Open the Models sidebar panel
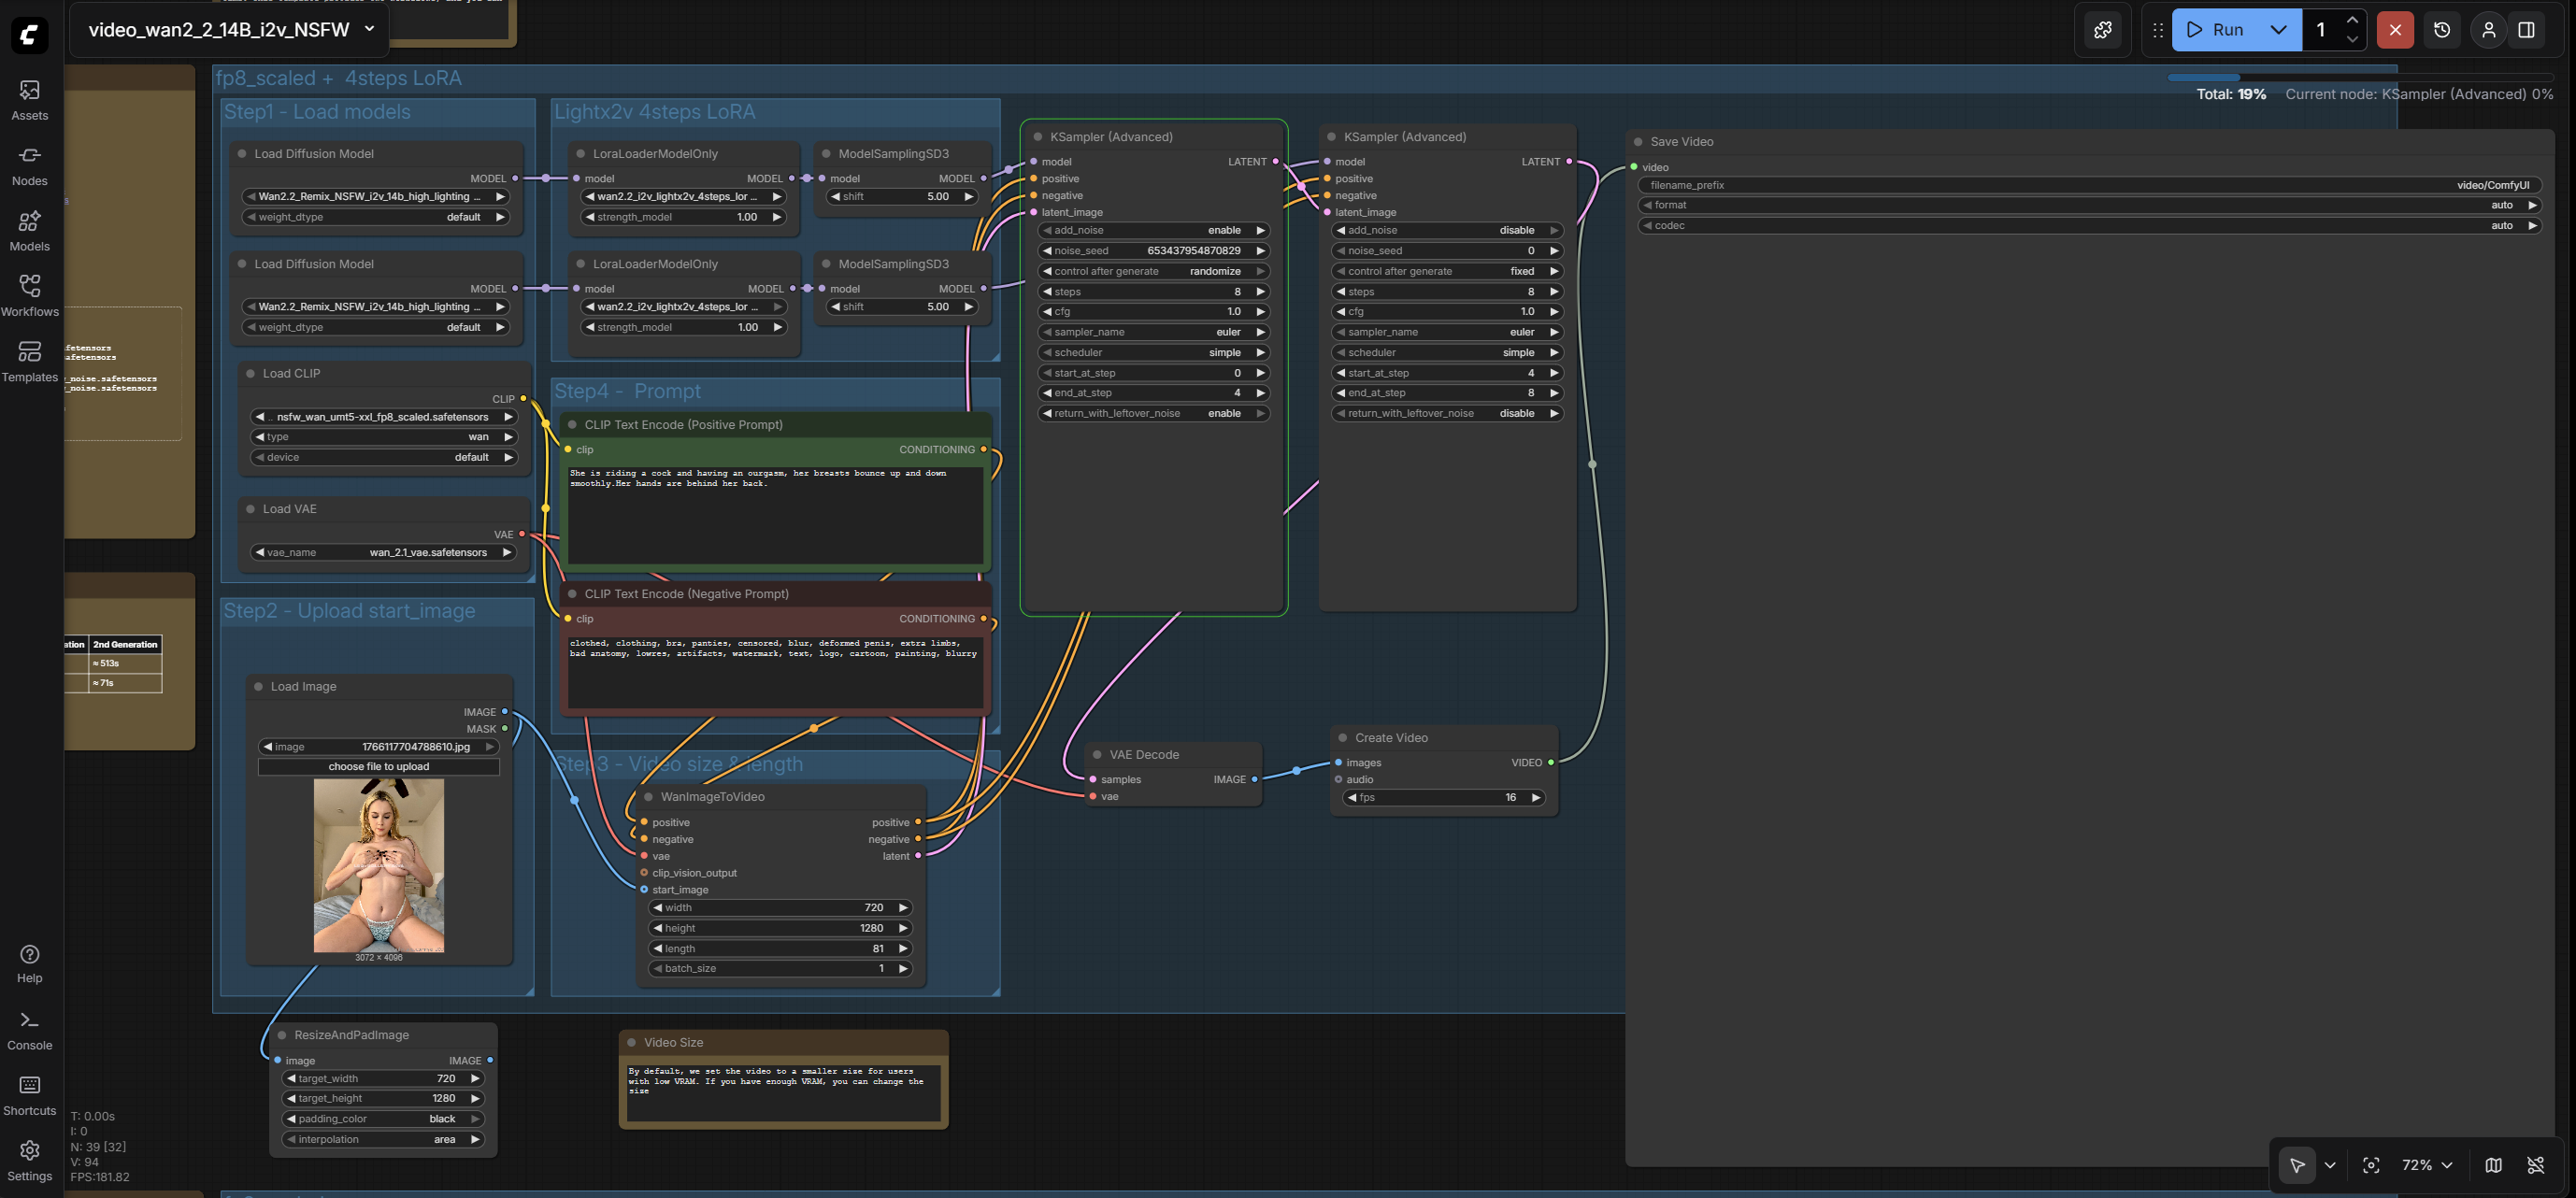The width and height of the screenshot is (2576, 1198). pos(29,231)
